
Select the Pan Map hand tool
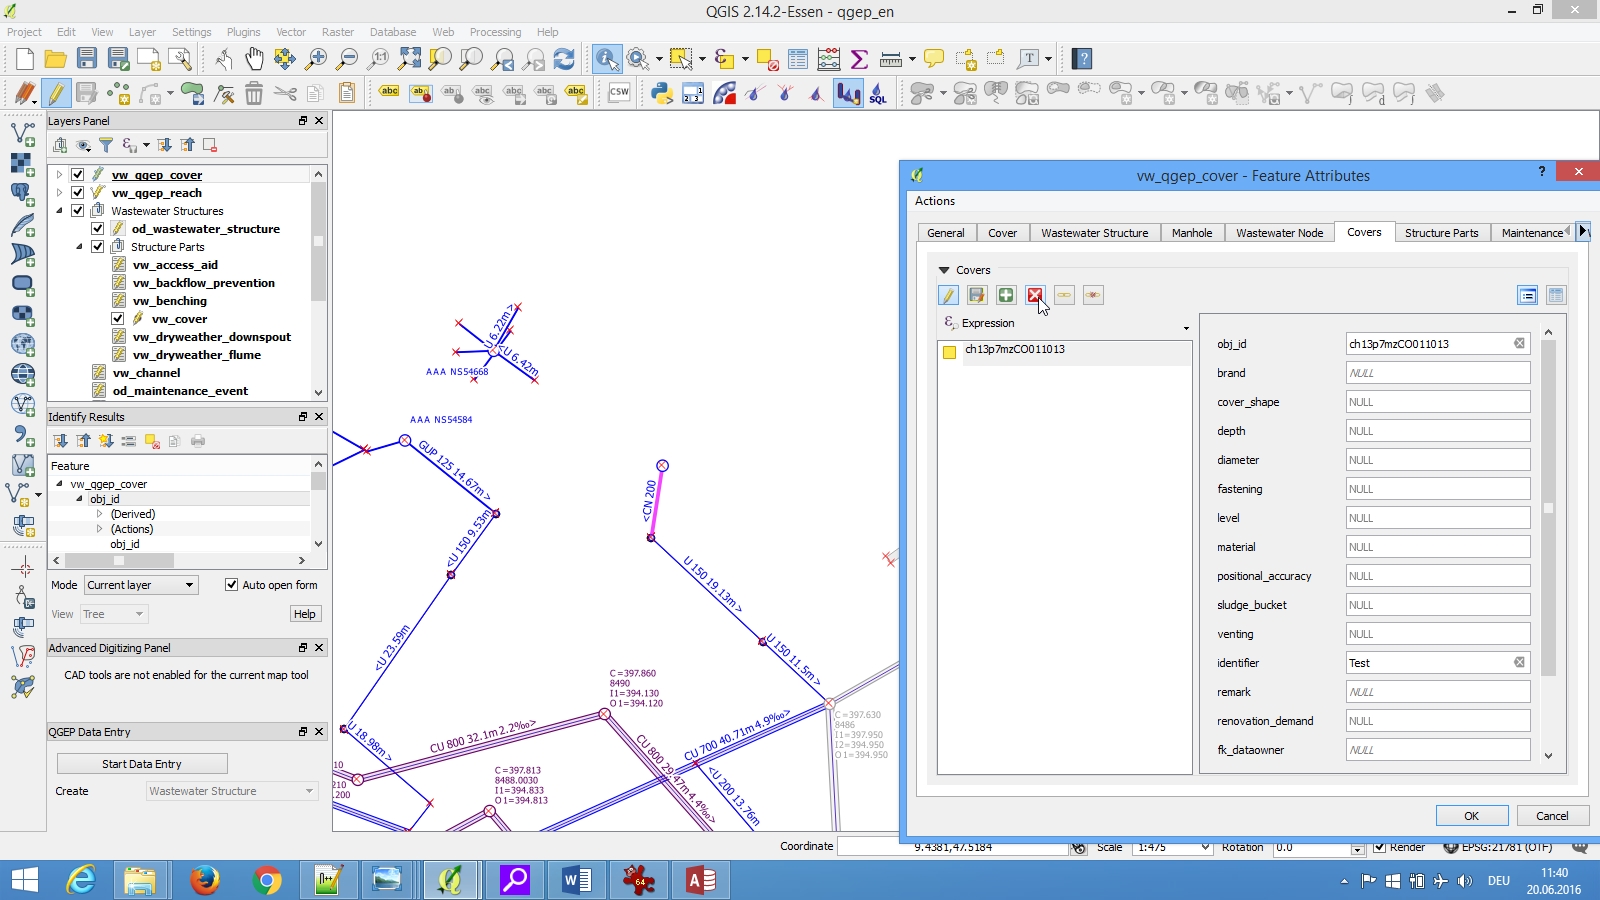point(254,59)
